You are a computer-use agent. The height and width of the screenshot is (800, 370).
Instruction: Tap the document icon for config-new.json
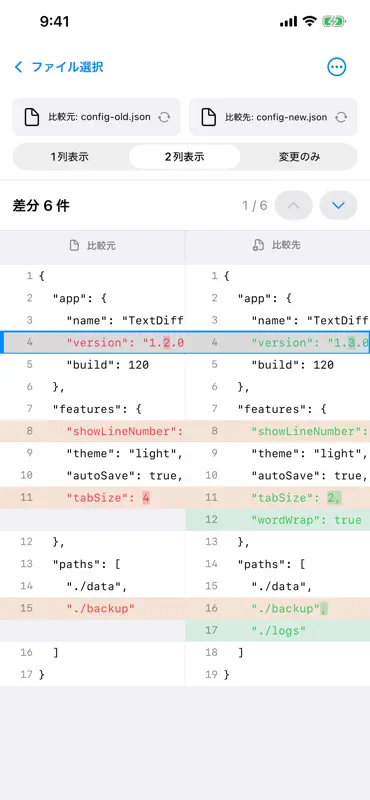[209, 117]
